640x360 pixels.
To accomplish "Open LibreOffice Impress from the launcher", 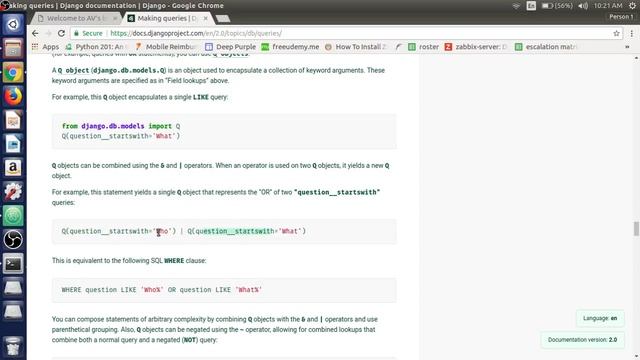I will point(13,120).
